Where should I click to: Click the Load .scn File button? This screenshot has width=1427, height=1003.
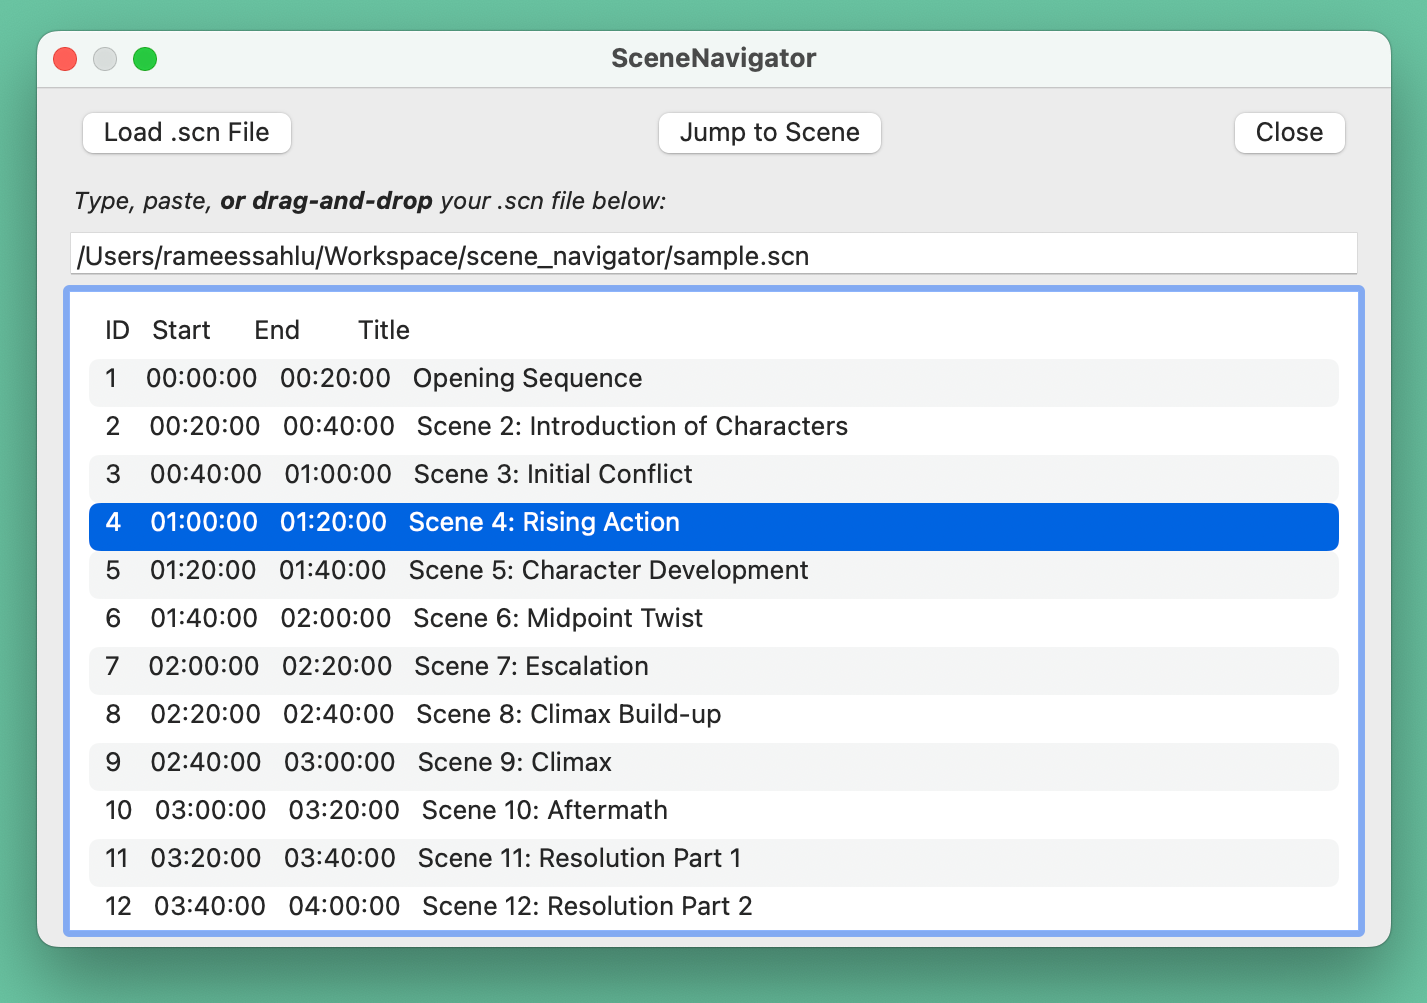click(186, 132)
